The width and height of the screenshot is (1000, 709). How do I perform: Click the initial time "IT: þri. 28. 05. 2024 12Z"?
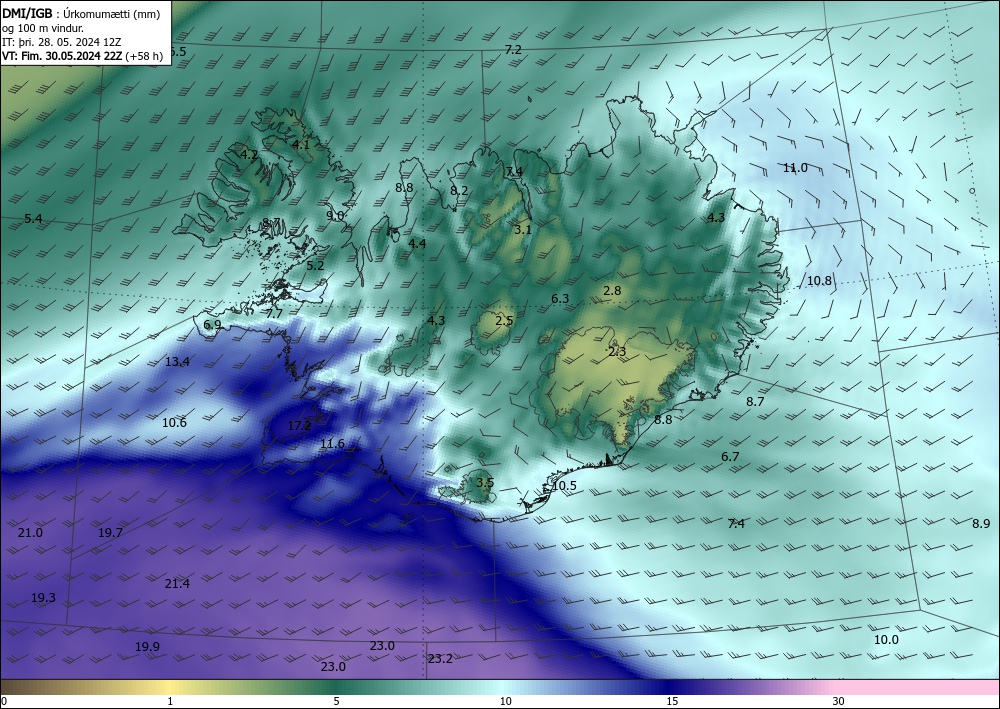[61, 42]
